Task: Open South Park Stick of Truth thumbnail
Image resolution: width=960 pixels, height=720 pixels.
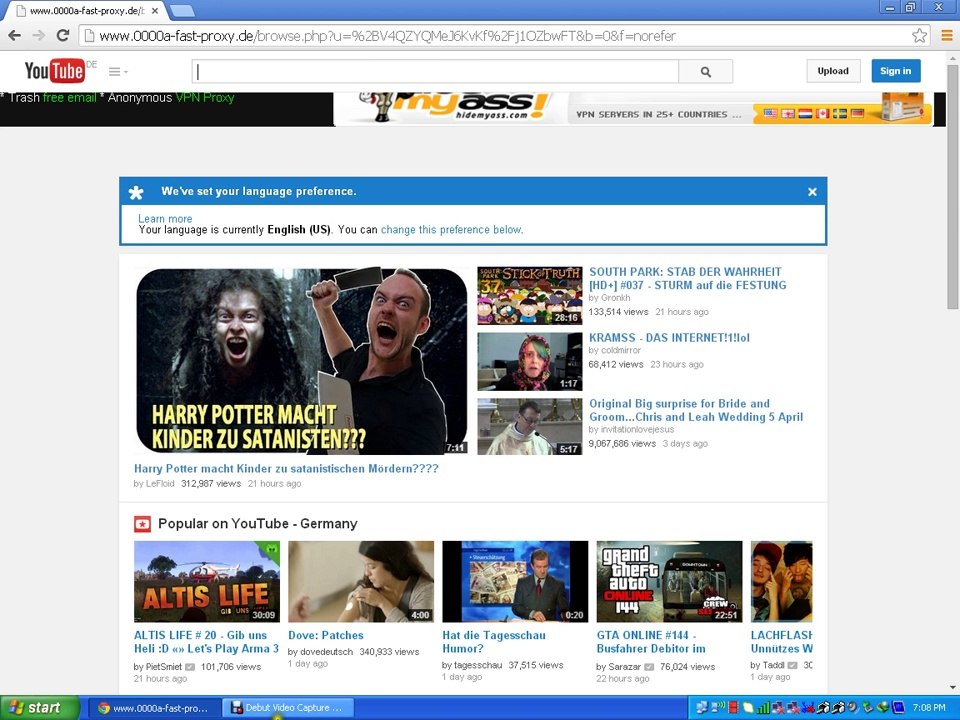Action: [x=530, y=295]
